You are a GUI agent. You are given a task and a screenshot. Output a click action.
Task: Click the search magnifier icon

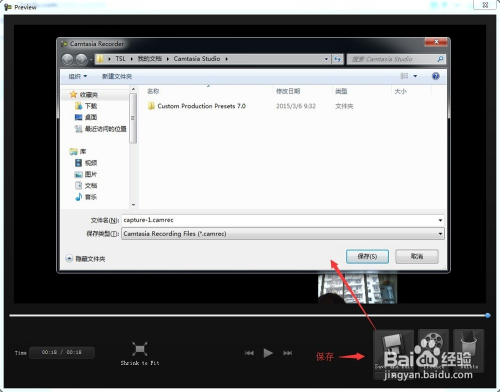click(440, 59)
